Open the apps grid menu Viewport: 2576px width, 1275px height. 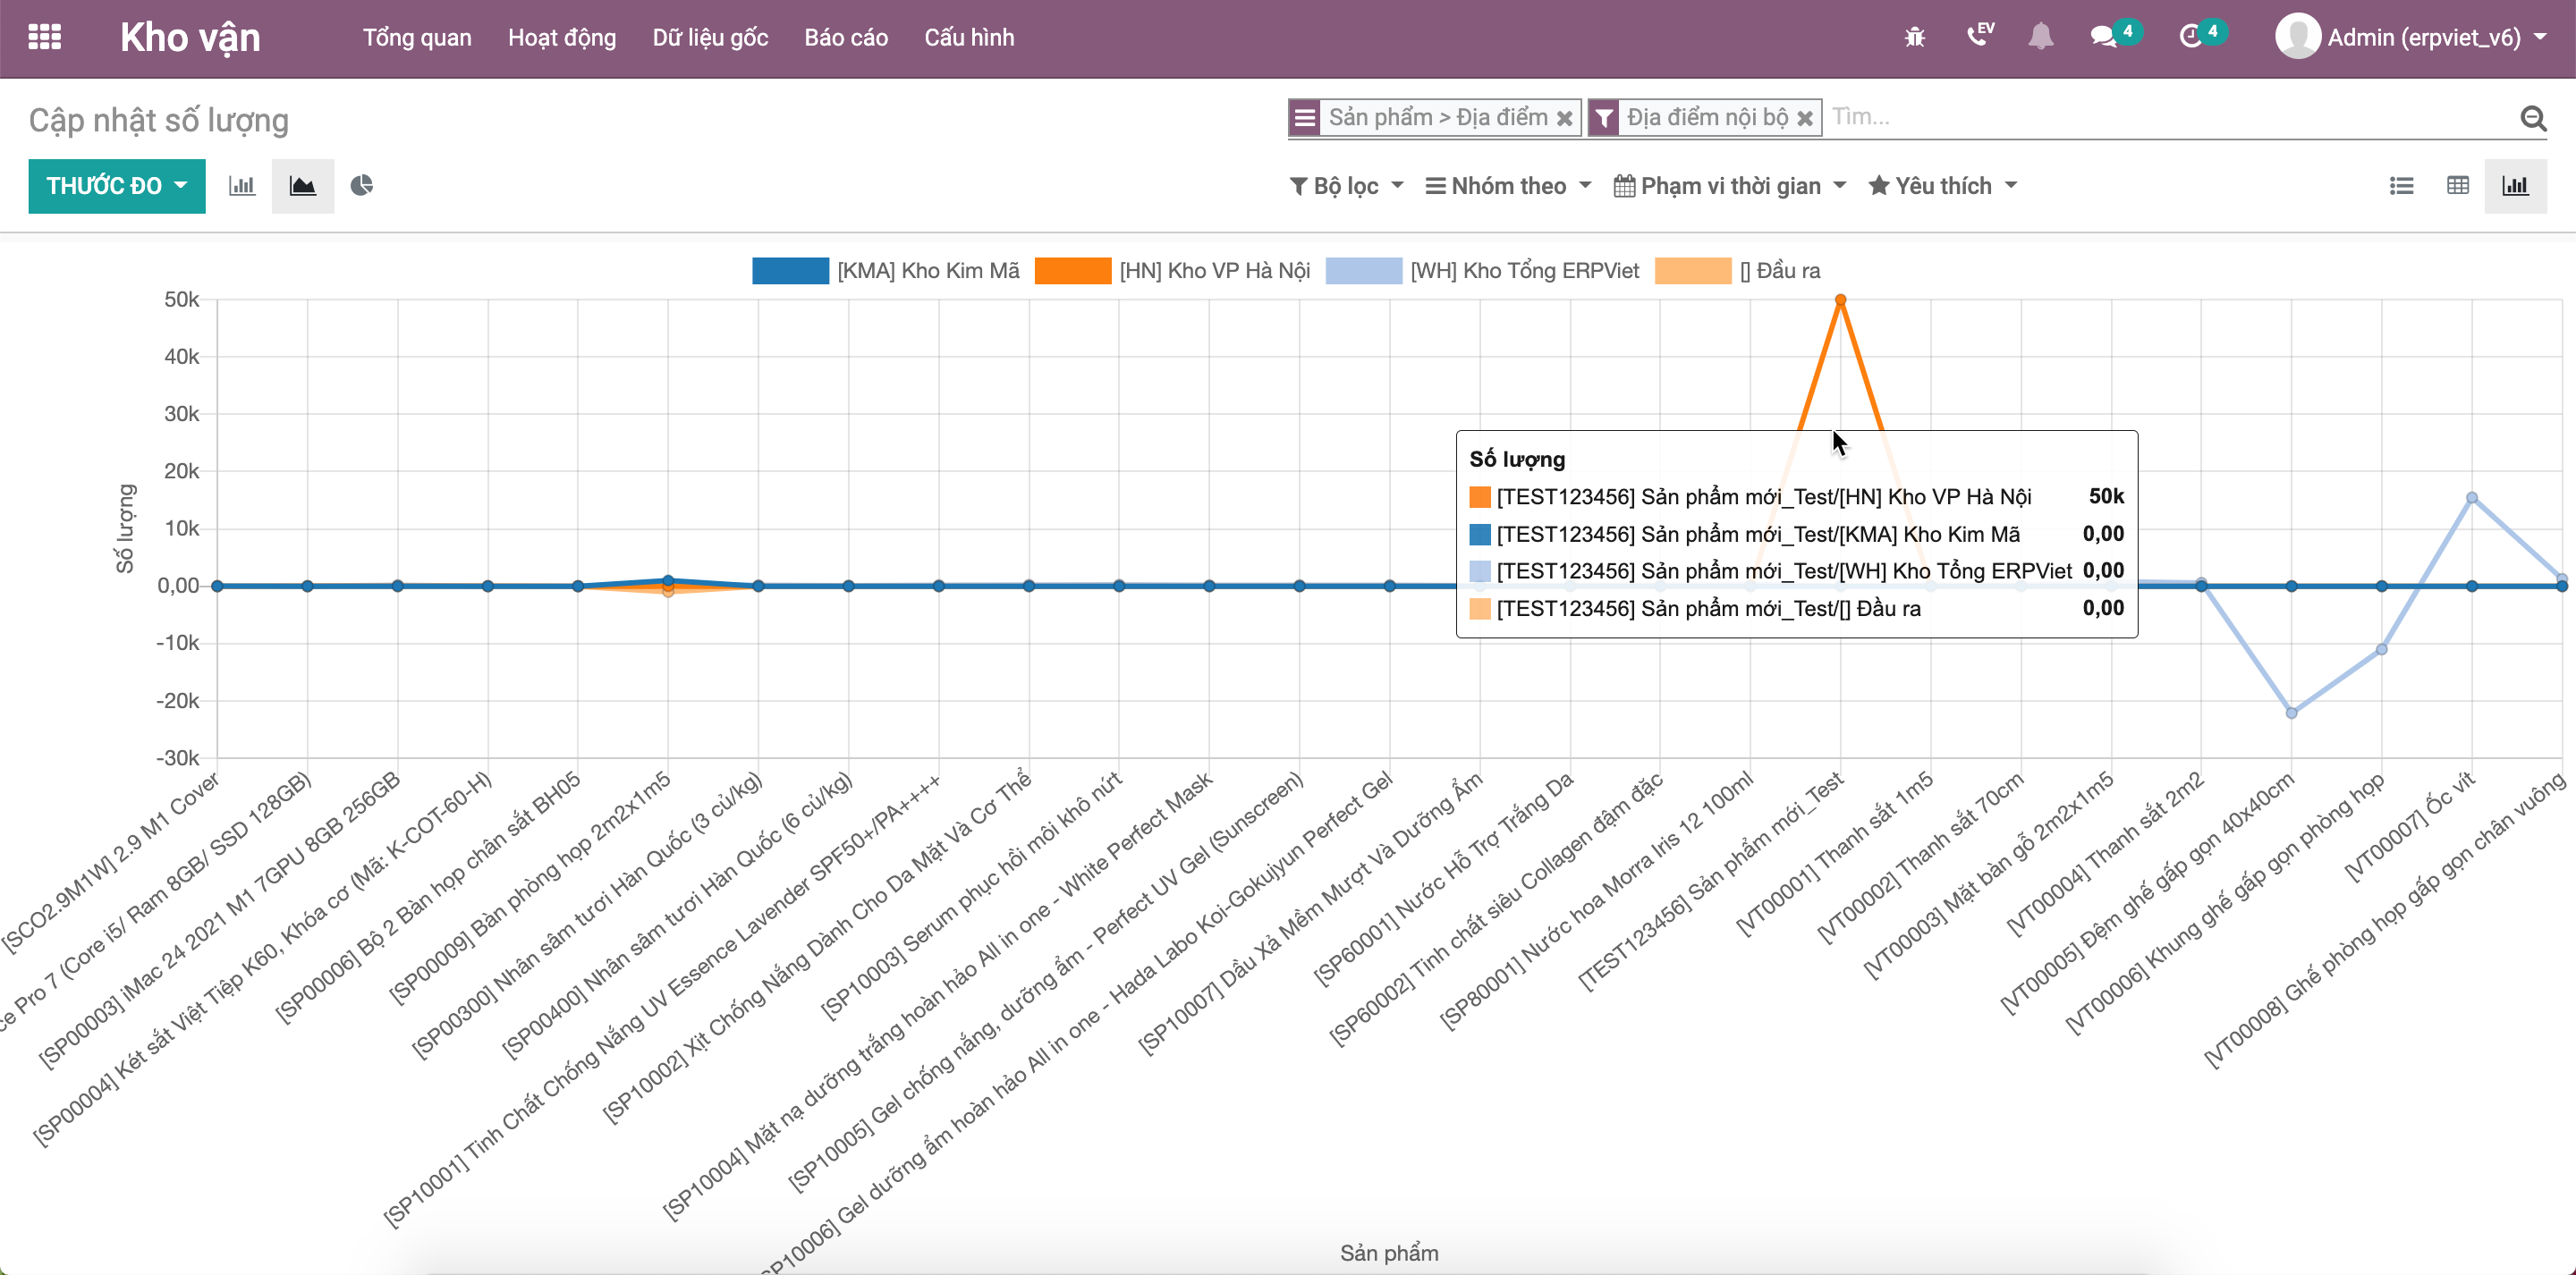(x=44, y=38)
